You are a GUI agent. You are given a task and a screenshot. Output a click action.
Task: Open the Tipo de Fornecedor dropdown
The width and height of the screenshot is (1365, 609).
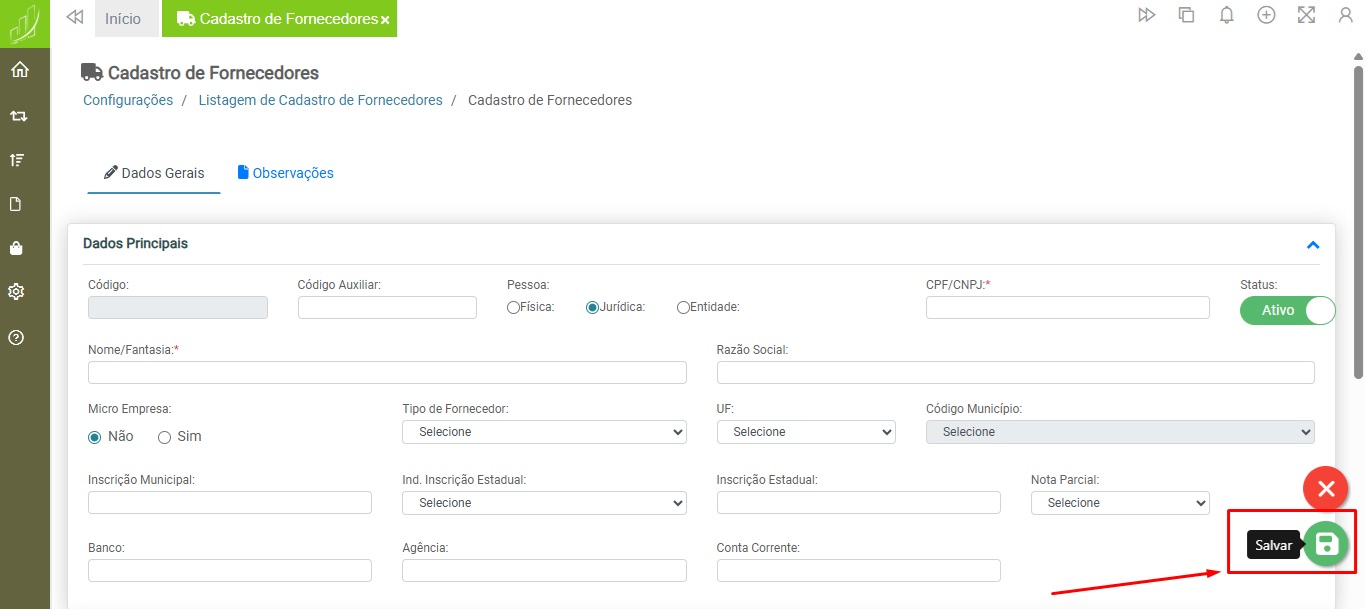[544, 432]
